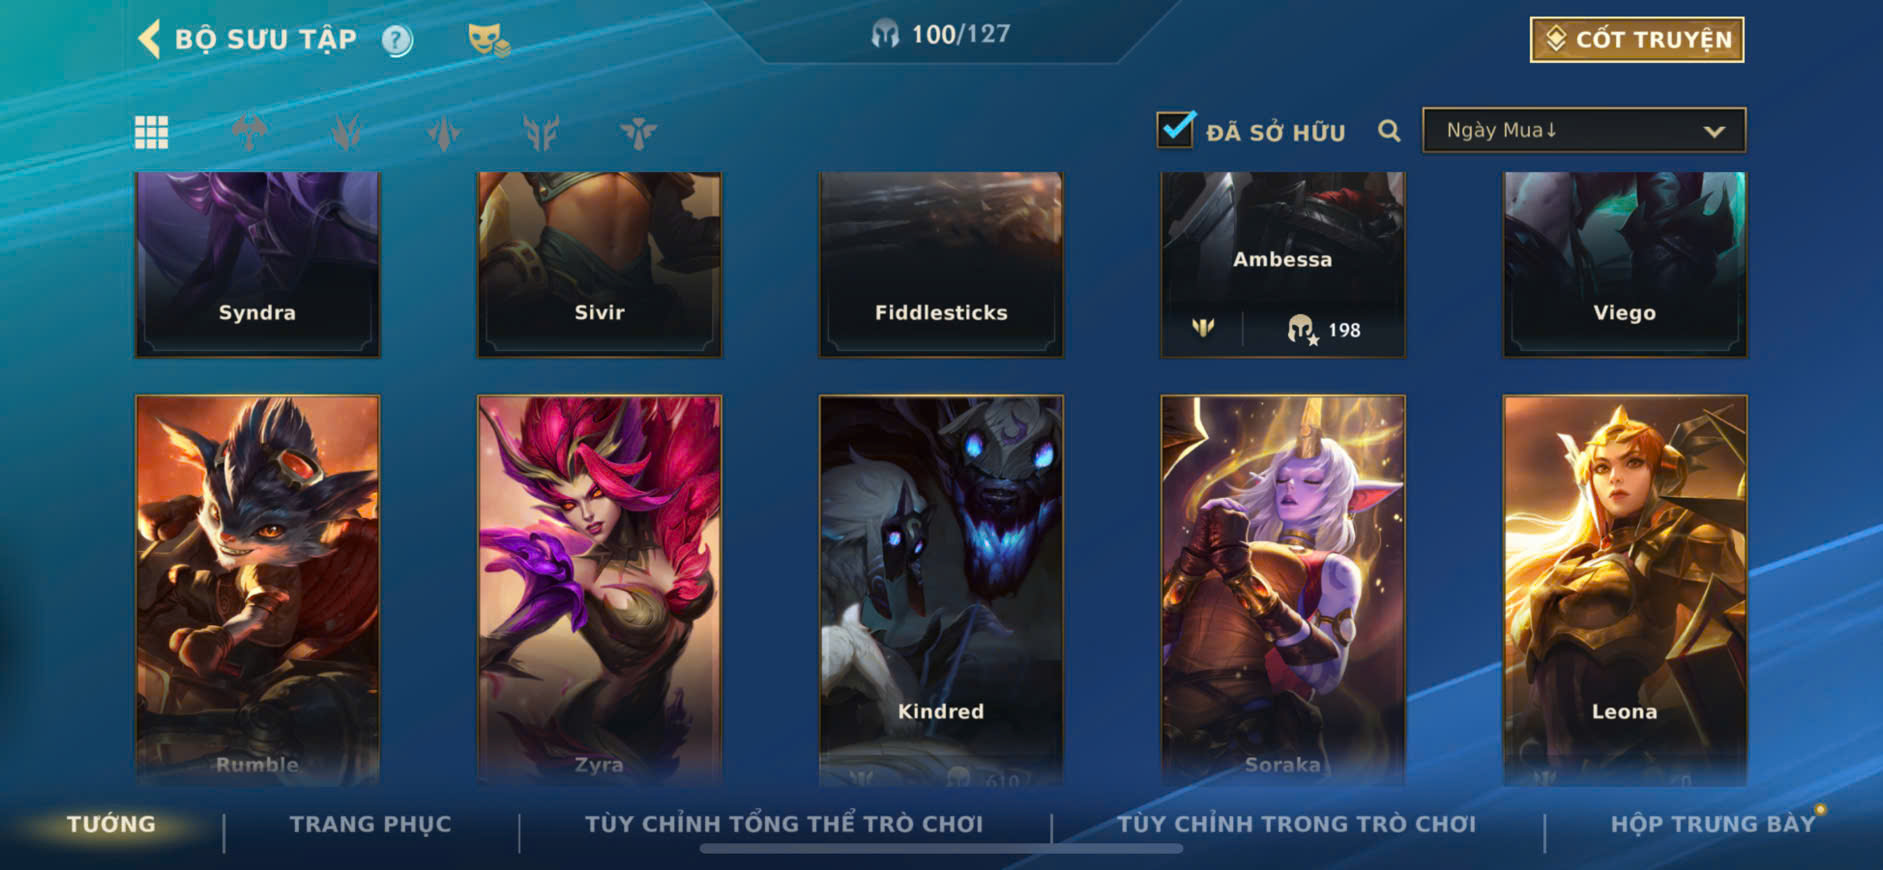
Task: Open Tùy Chỉnh Tổng Thể Trò Chơi tab
Action: point(784,824)
